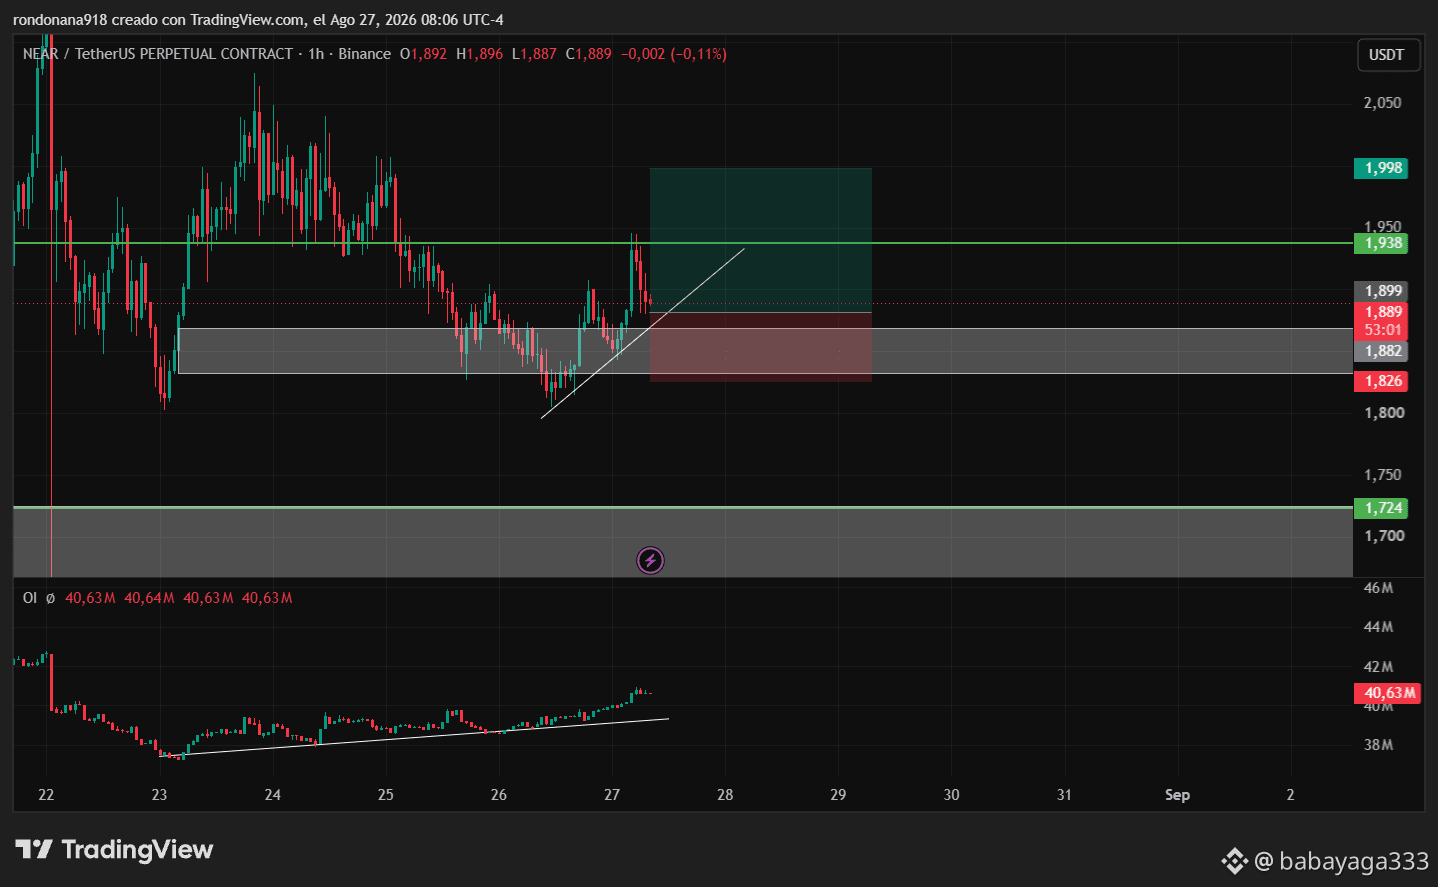Image resolution: width=1438 pixels, height=887 pixels.
Task: Click the date 23 on the time axis
Action: pyautogui.click(x=159, y=795)
